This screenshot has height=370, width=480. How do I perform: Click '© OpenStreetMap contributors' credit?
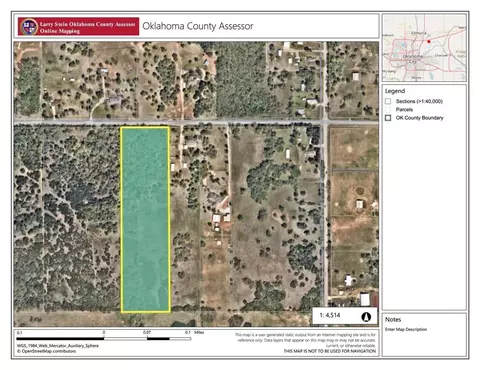46,351
